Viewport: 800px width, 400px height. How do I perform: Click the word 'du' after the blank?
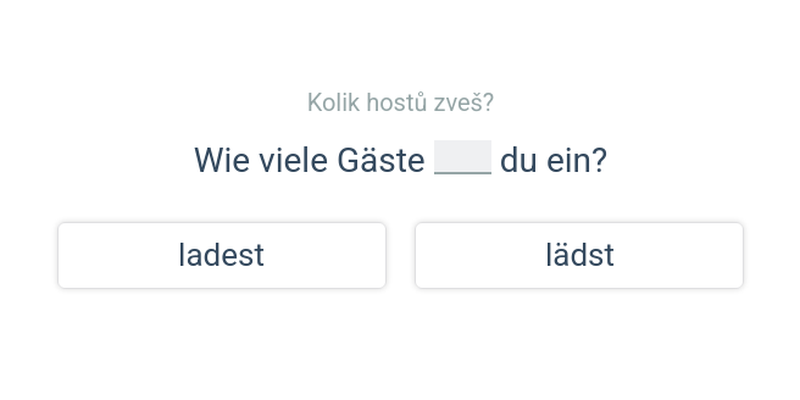tap(519, 160)
